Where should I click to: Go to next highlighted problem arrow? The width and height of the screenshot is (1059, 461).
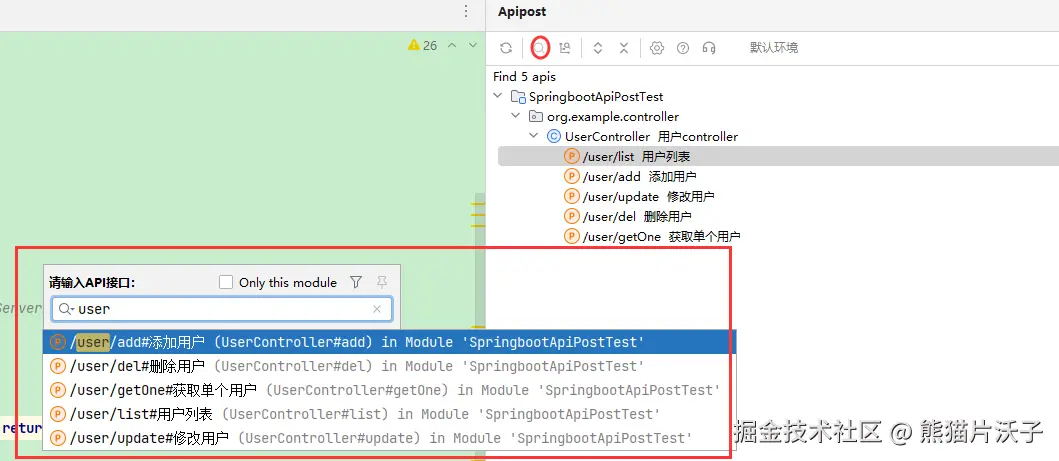click(x=473, y=45)
